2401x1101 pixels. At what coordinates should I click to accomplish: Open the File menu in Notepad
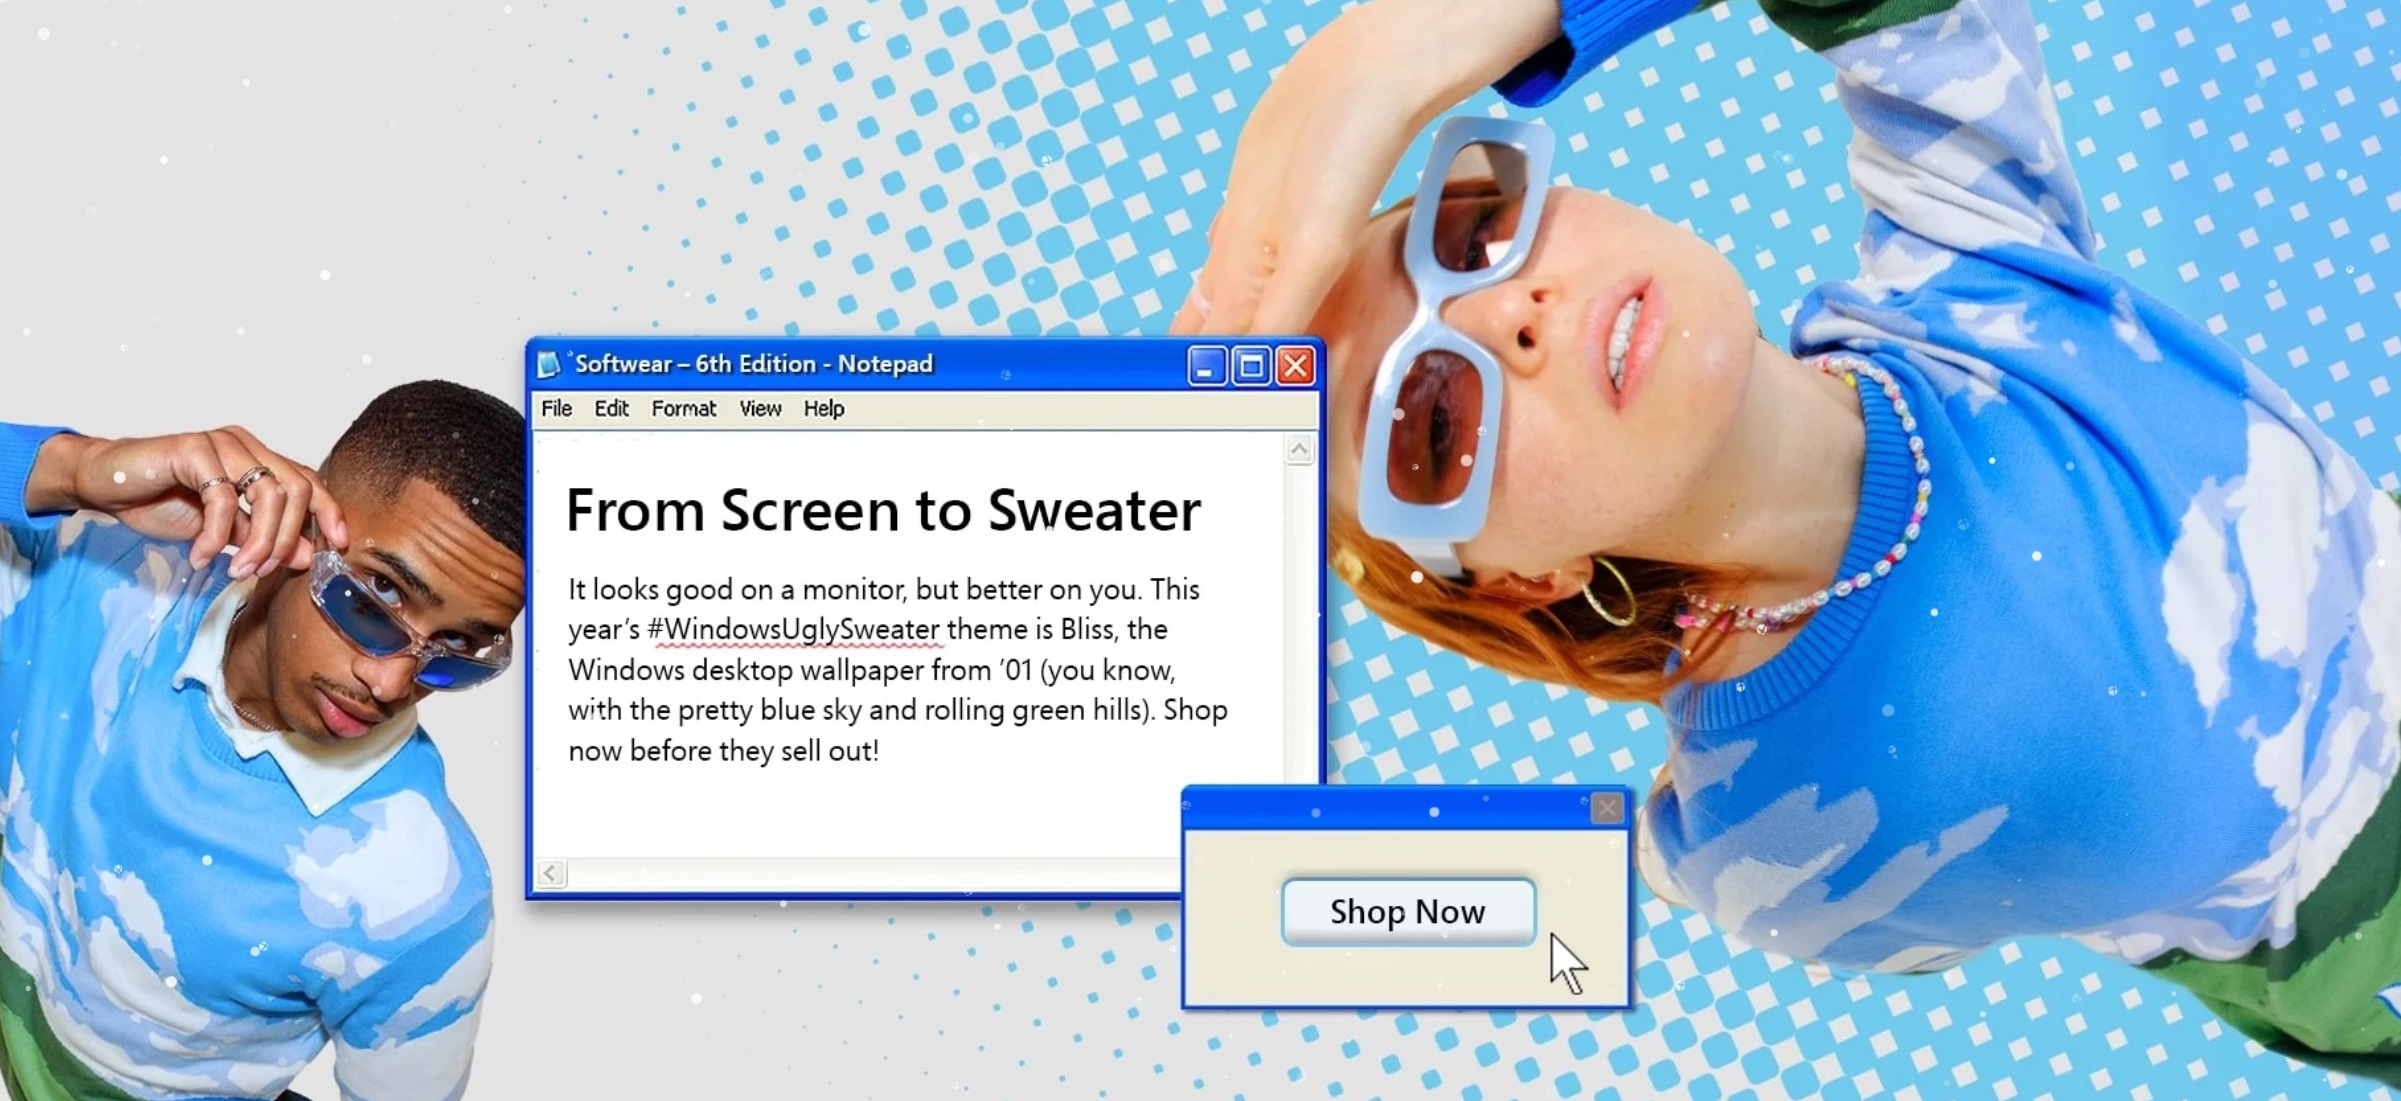point(556,408)
